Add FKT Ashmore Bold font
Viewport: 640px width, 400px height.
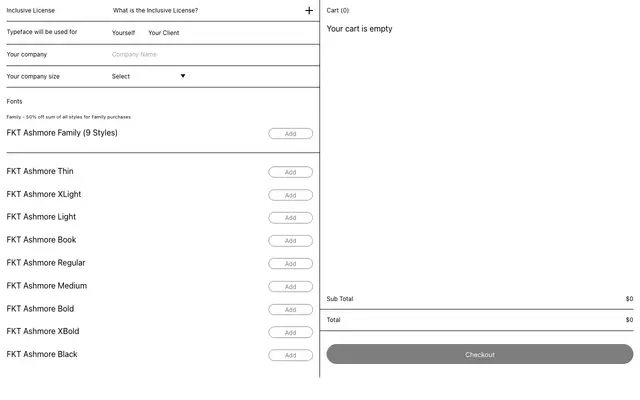(291, 309)
